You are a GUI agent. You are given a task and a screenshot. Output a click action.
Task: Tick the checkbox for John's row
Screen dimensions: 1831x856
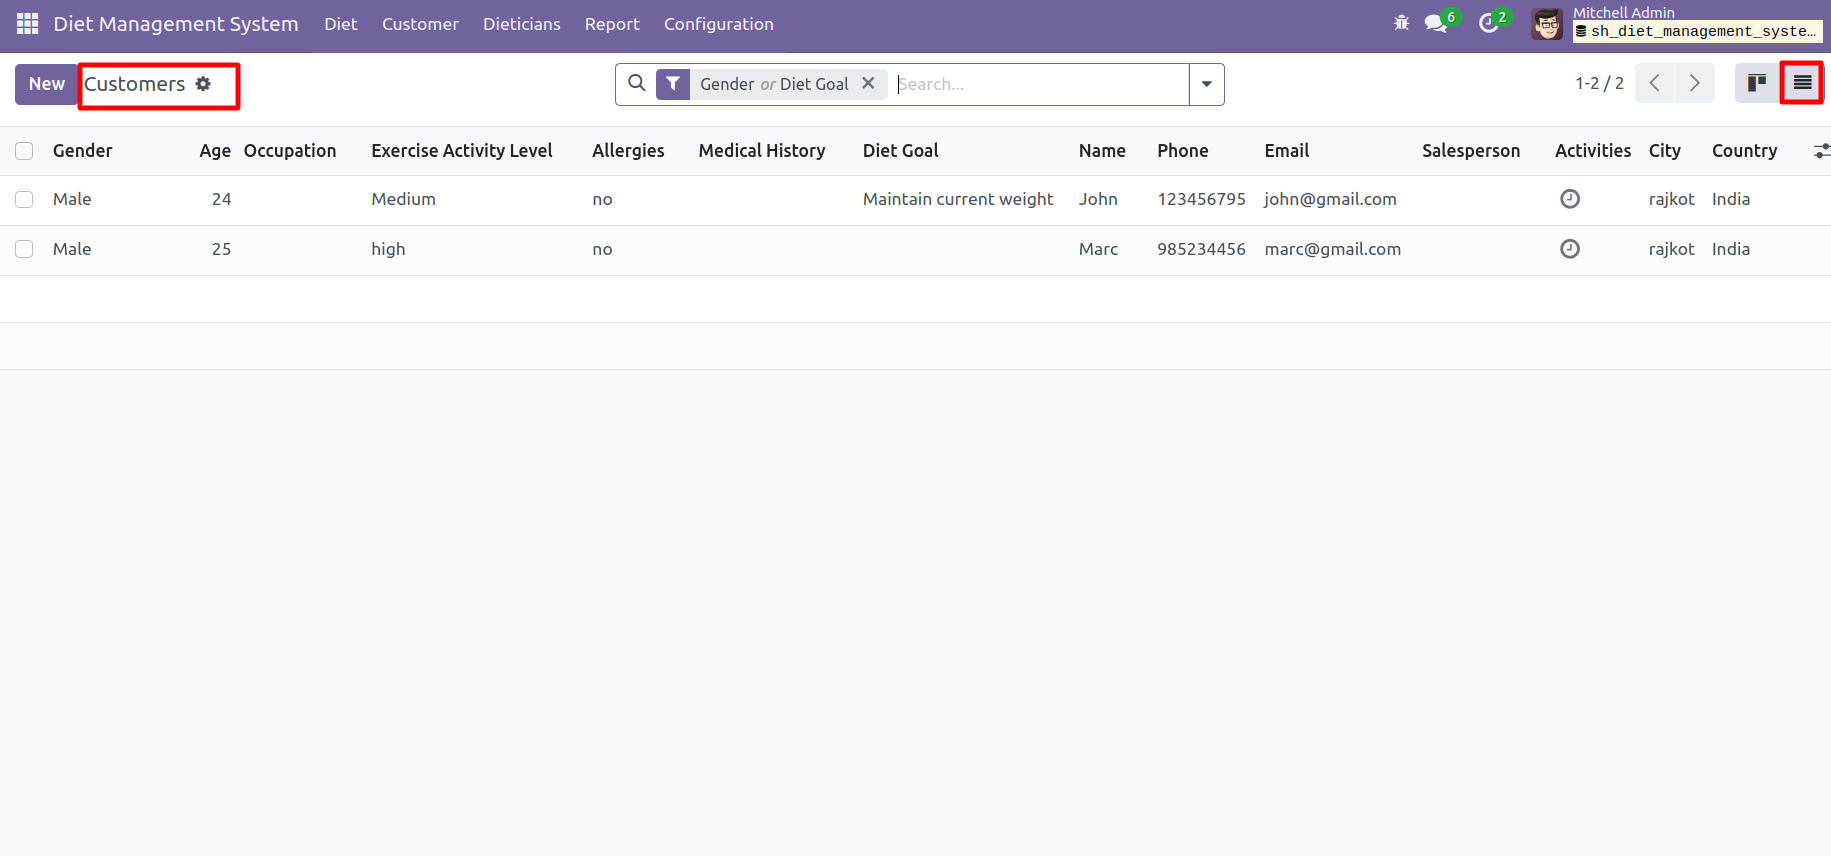click(x=24, y=199)
